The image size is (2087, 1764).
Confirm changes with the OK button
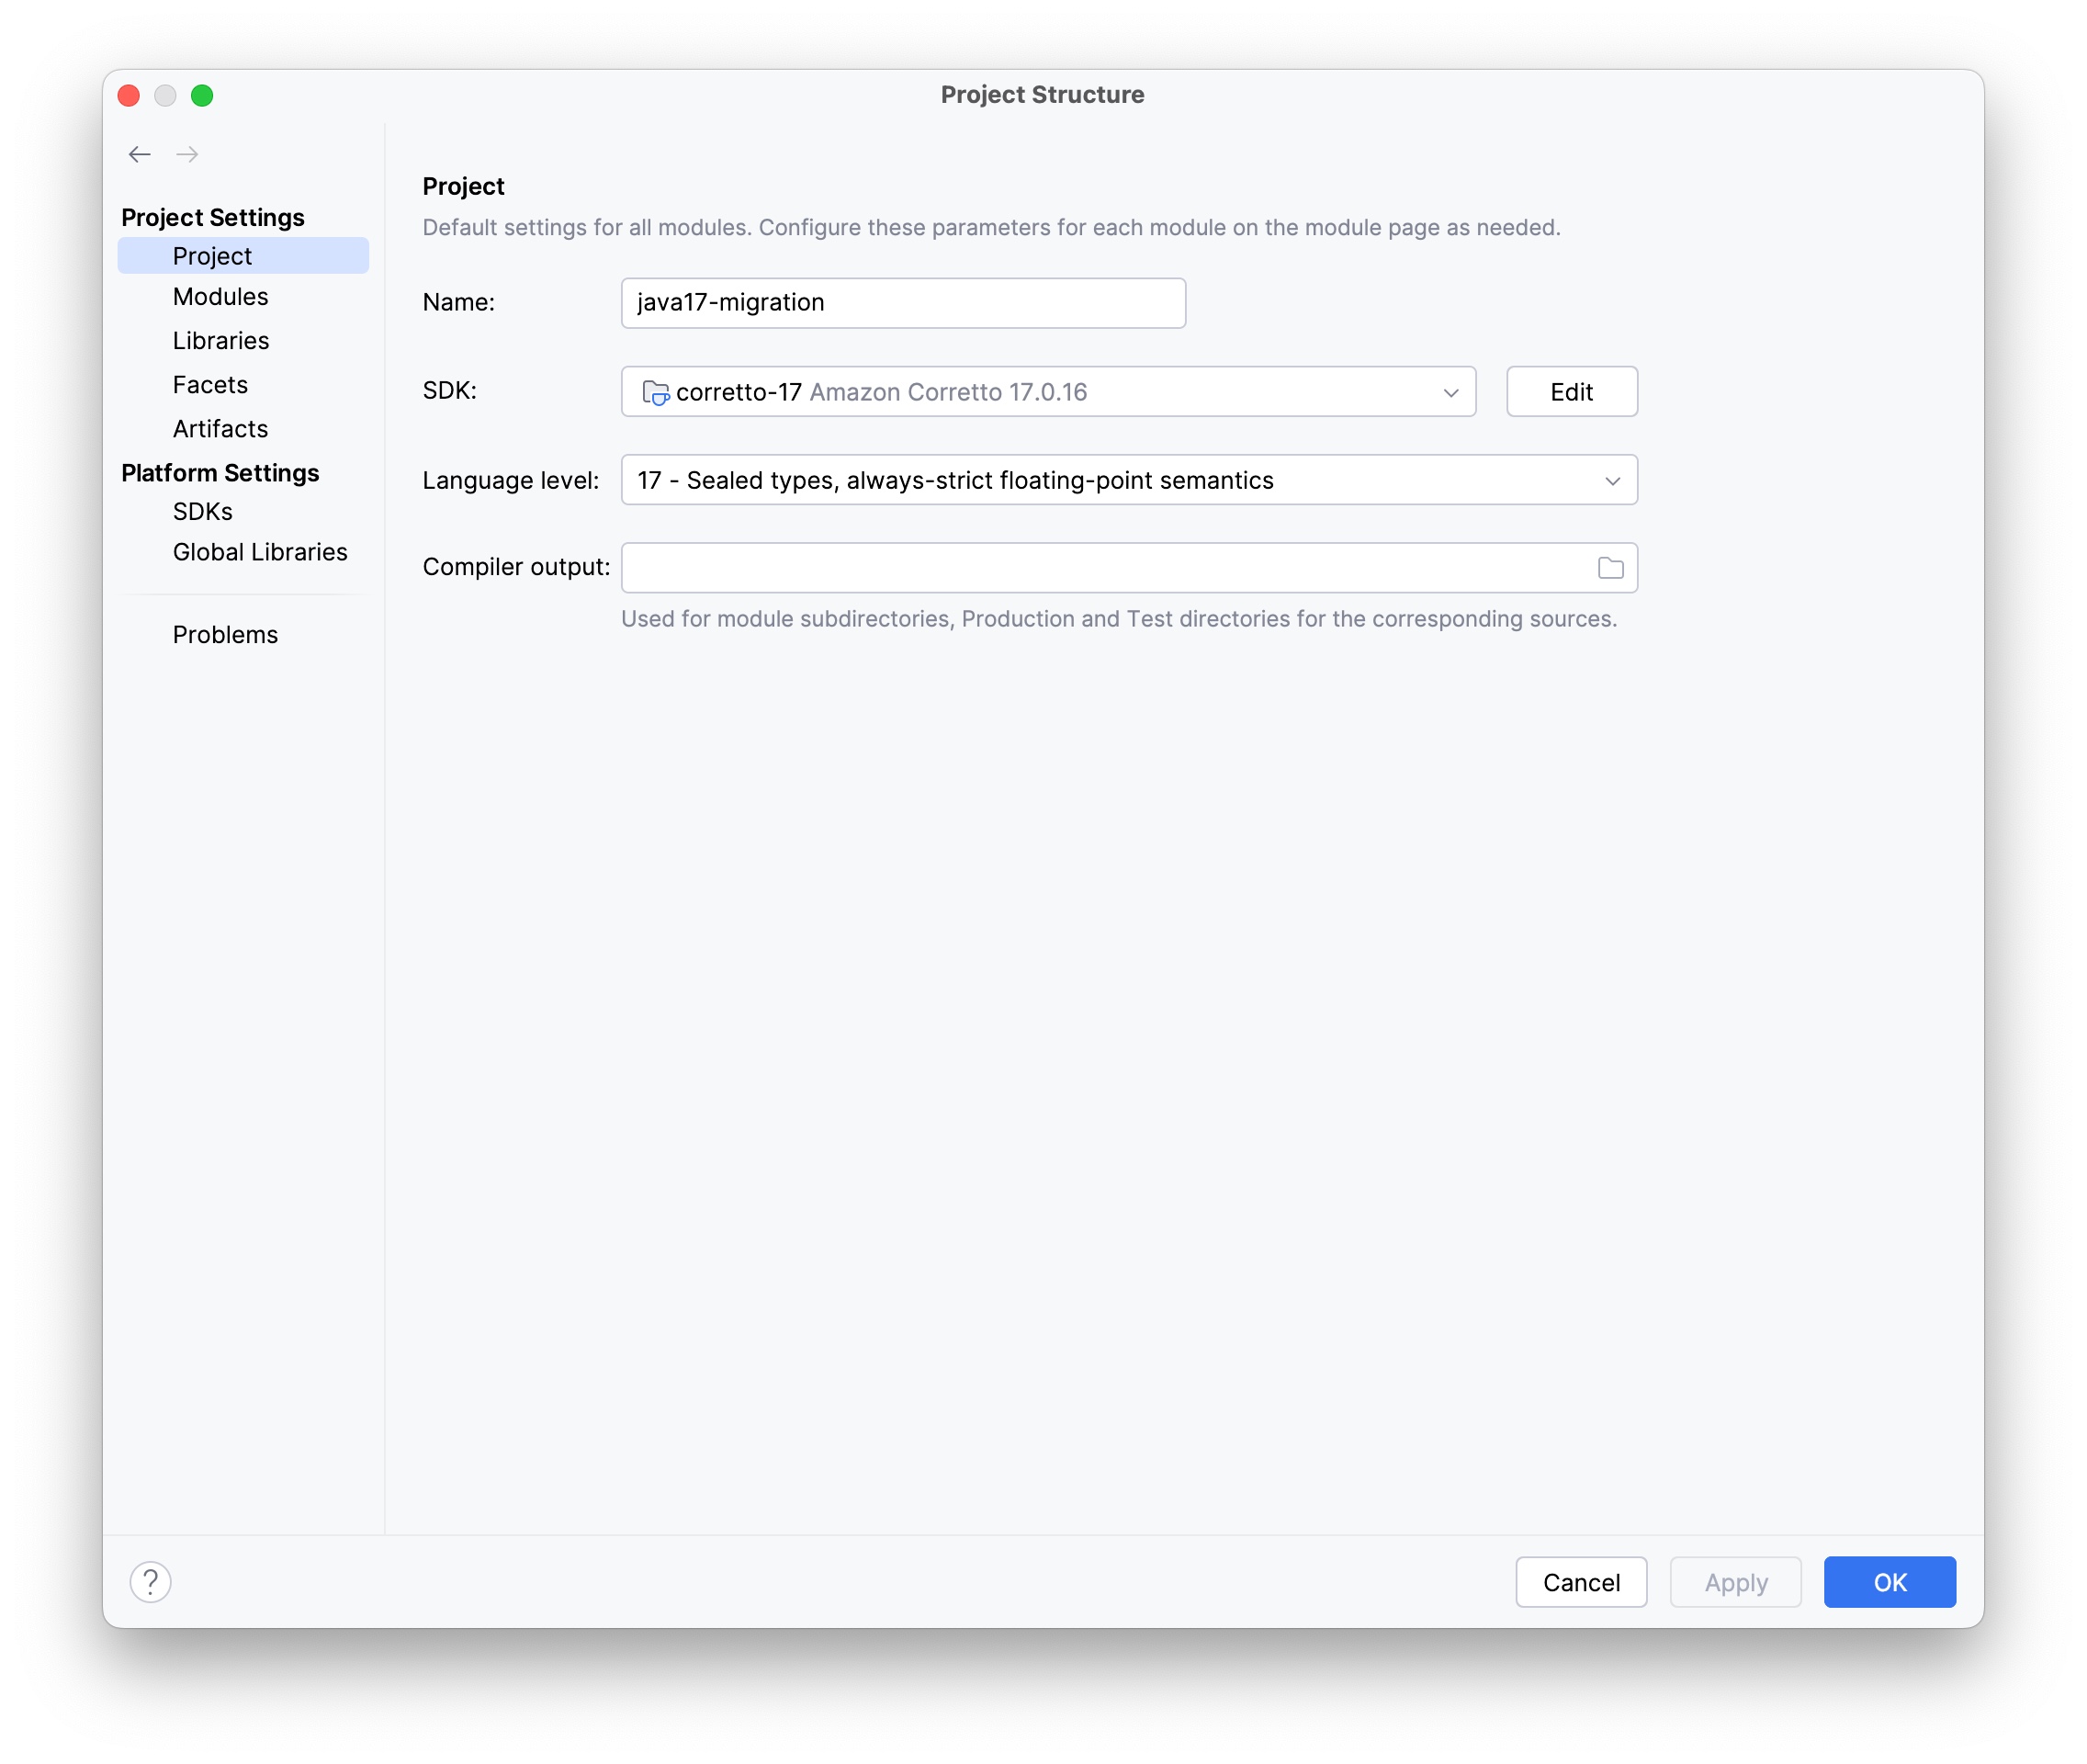[1889, 1582]
